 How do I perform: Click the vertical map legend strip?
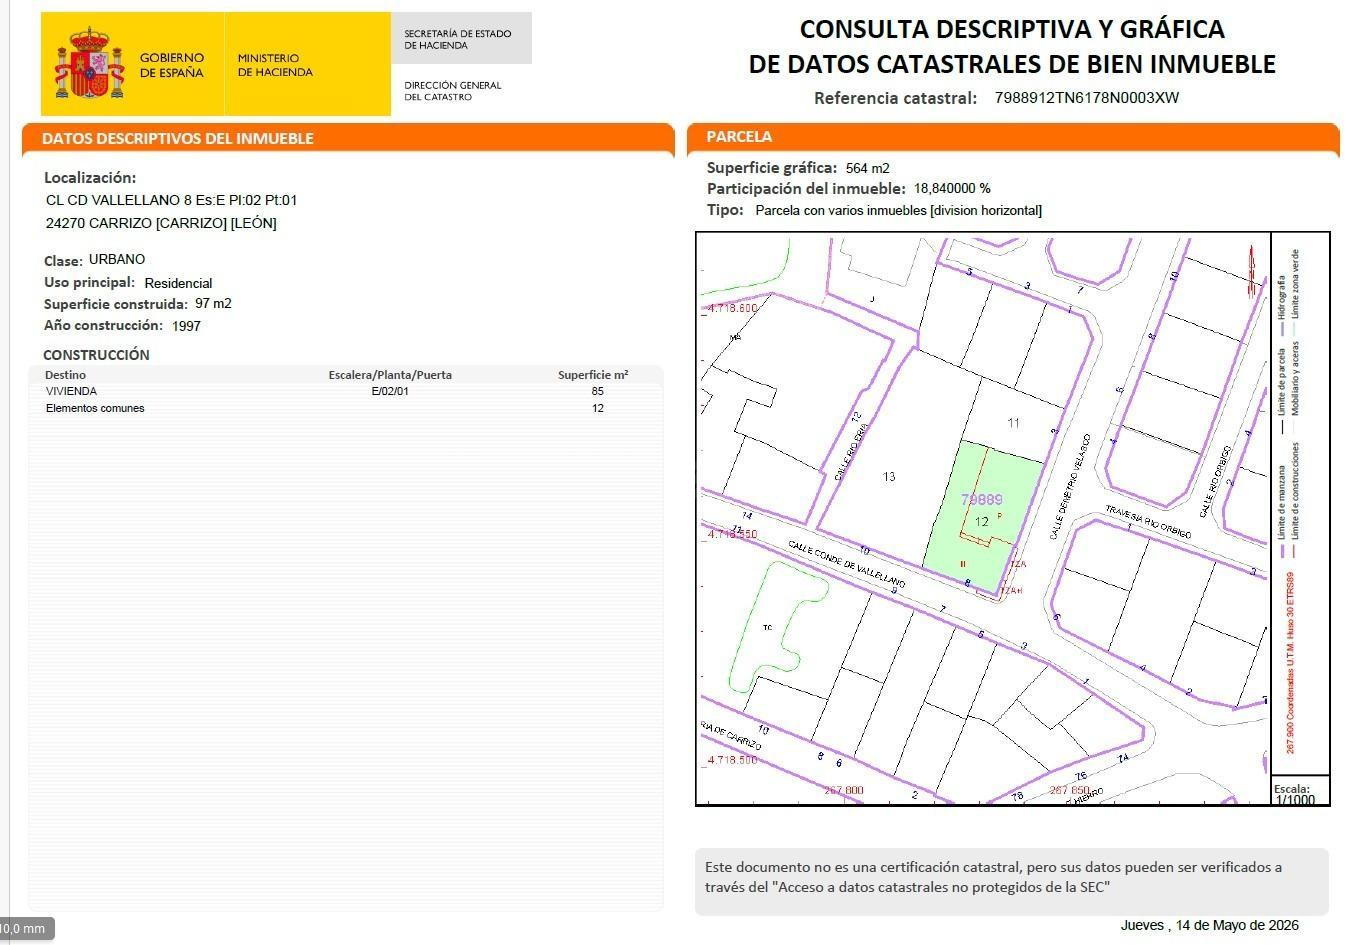point(1300,504)
